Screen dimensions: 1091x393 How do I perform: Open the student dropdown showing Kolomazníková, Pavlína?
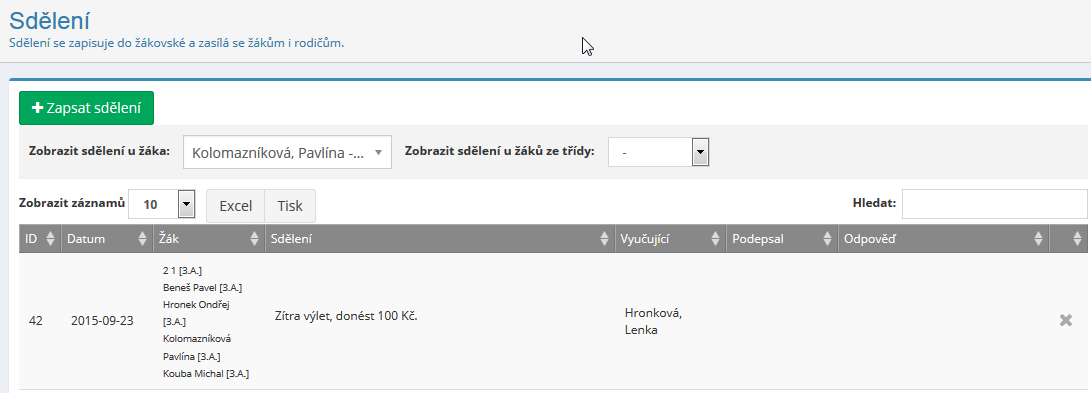(x=287, y=152)
